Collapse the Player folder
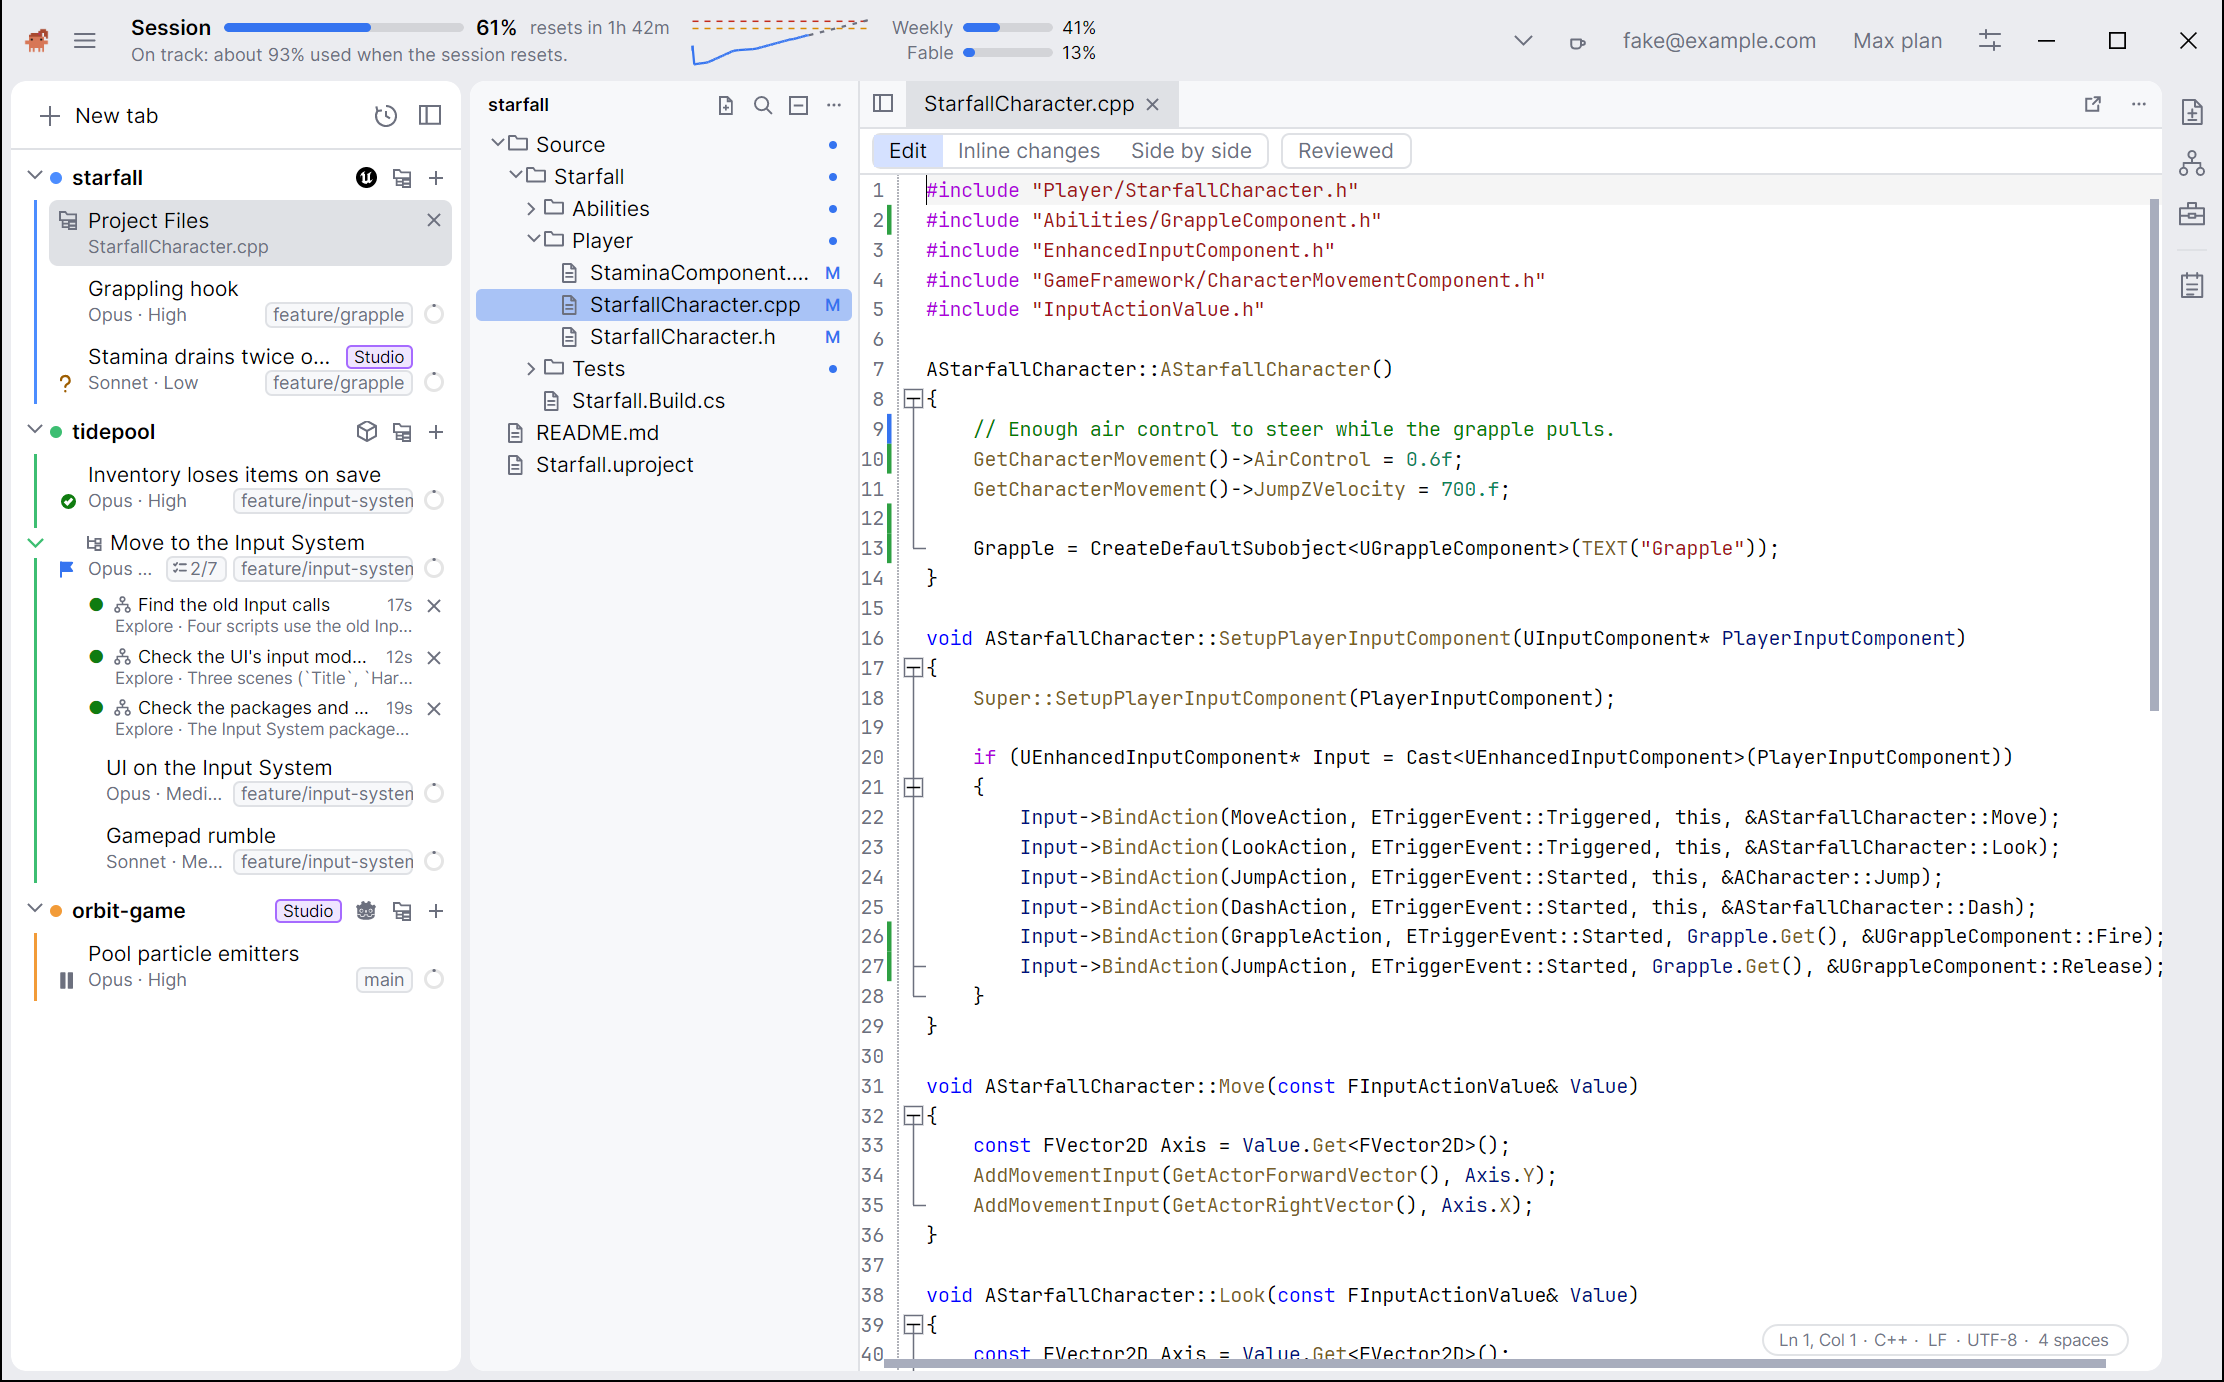The height and width of the screenshot is (1382, 2224). tap(532, 240)
